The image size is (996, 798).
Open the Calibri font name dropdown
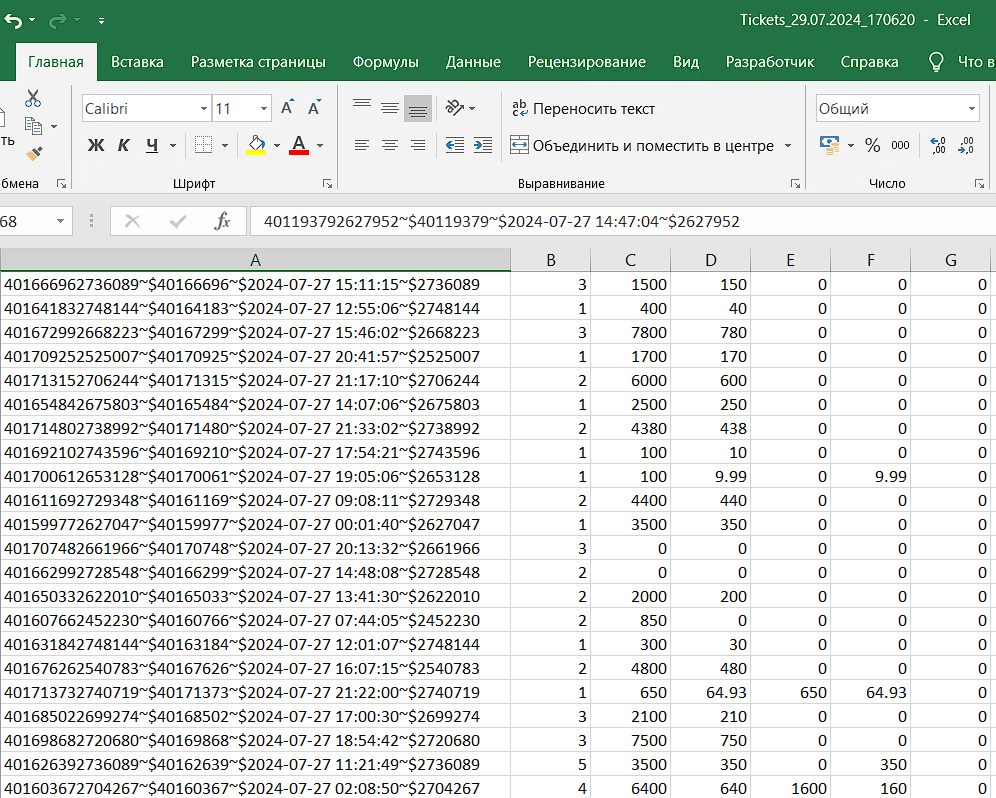pyautogui.click(x=204, y=108)
